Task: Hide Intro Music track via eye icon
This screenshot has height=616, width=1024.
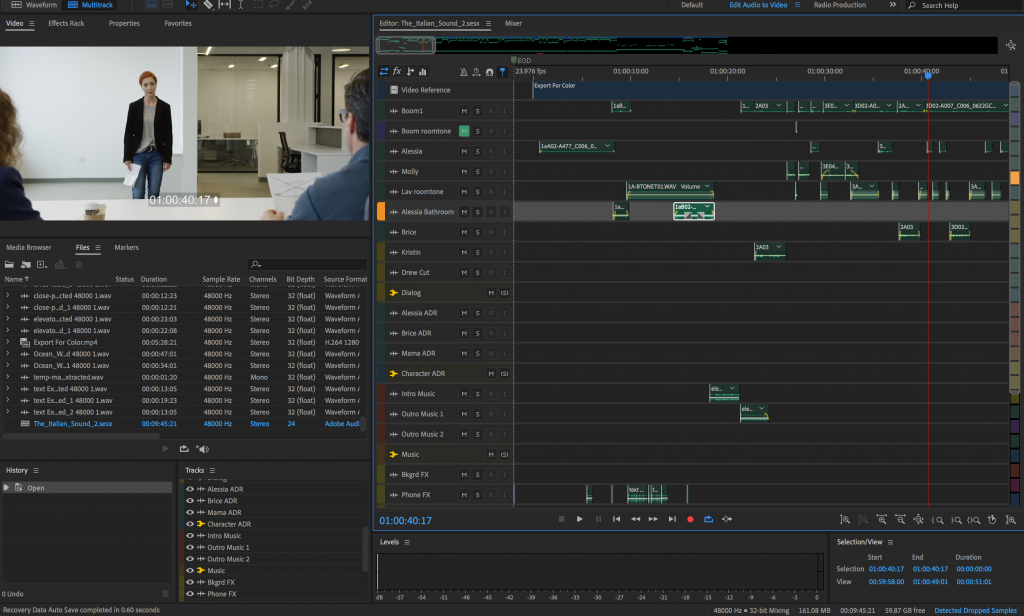Action: [190, 536]
